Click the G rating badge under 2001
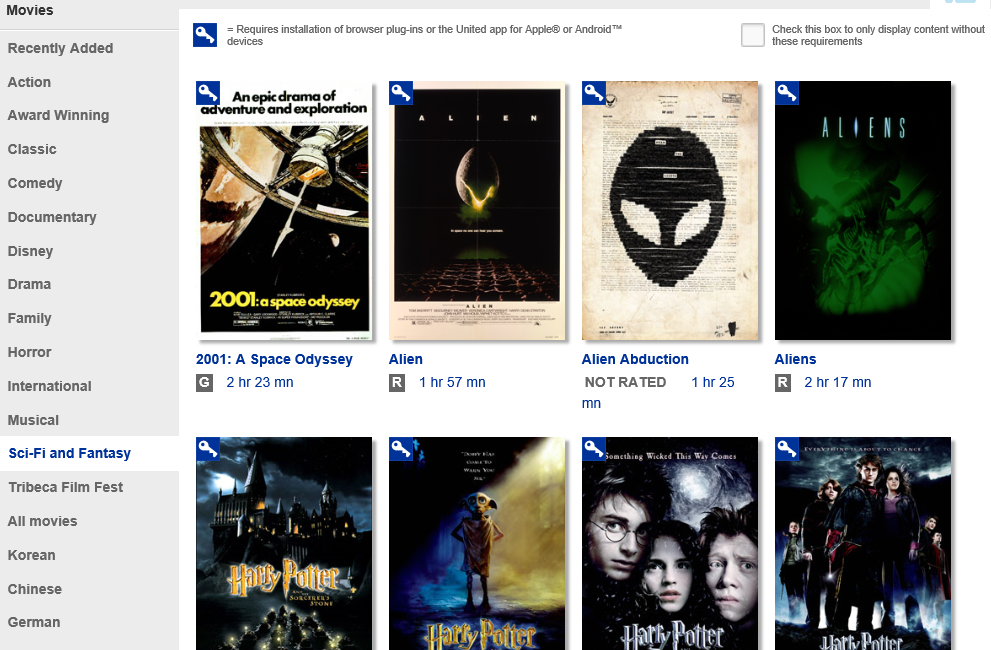Image resolution: width=991 pixels, height=650 pixels. 204,383
